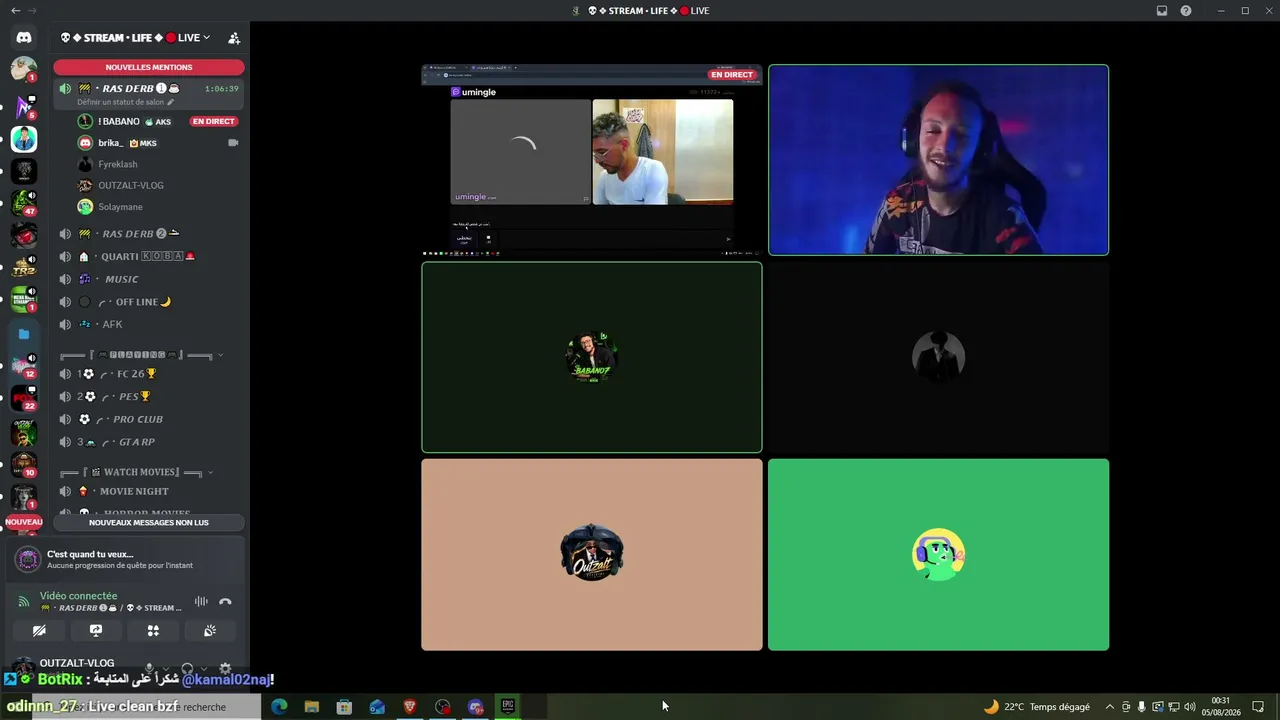This screenshot has height=720, width=1280.
Task: Launch Brave browser from taskbar
Action: tap(410, 707)
